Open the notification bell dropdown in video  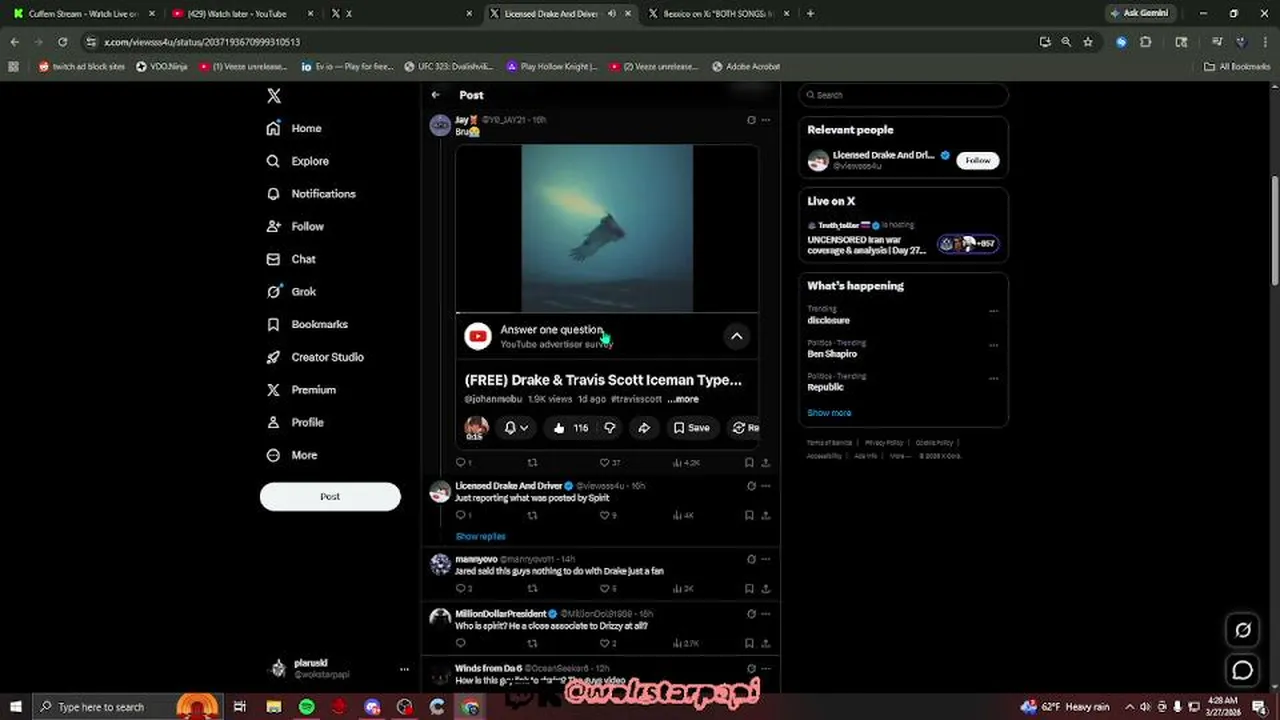tap(516, 428)
